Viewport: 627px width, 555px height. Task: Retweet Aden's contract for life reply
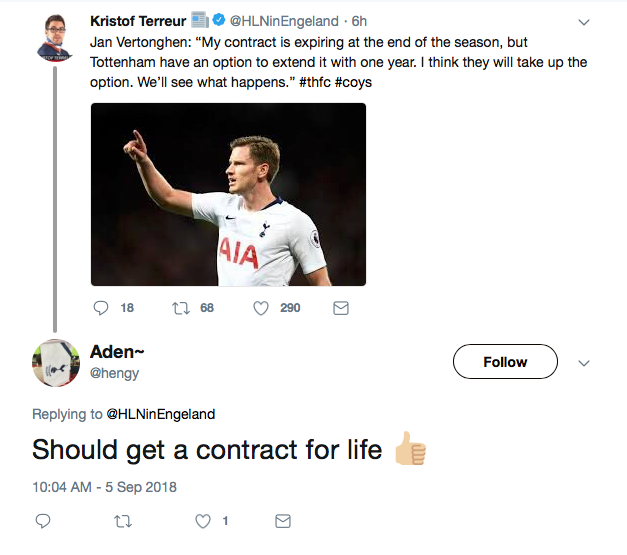pyautogui.click(x=123, y=521)
